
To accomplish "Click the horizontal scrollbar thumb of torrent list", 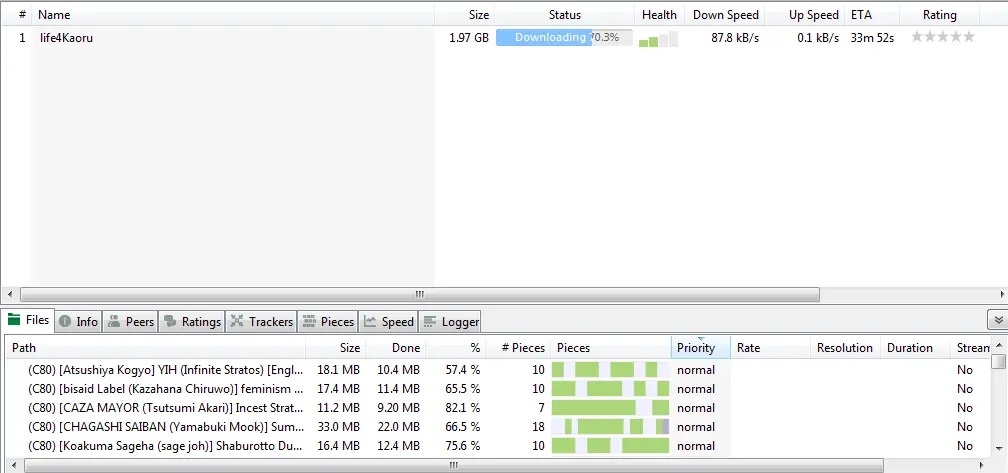I will click(420, 294).
